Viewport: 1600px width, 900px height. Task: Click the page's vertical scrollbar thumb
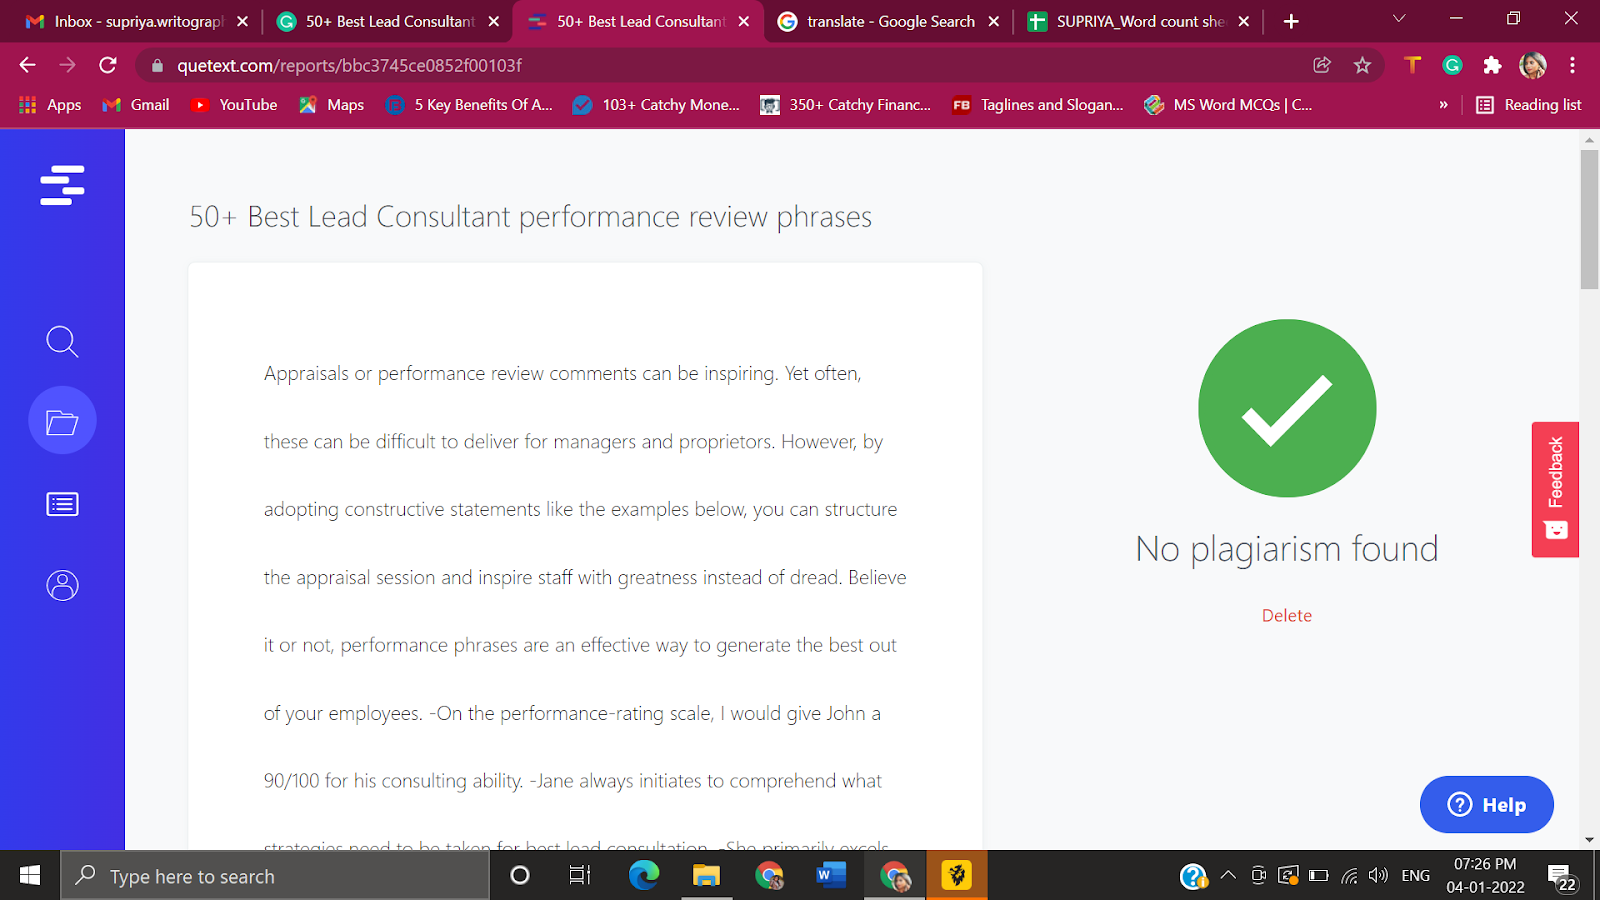[1589, 220]
